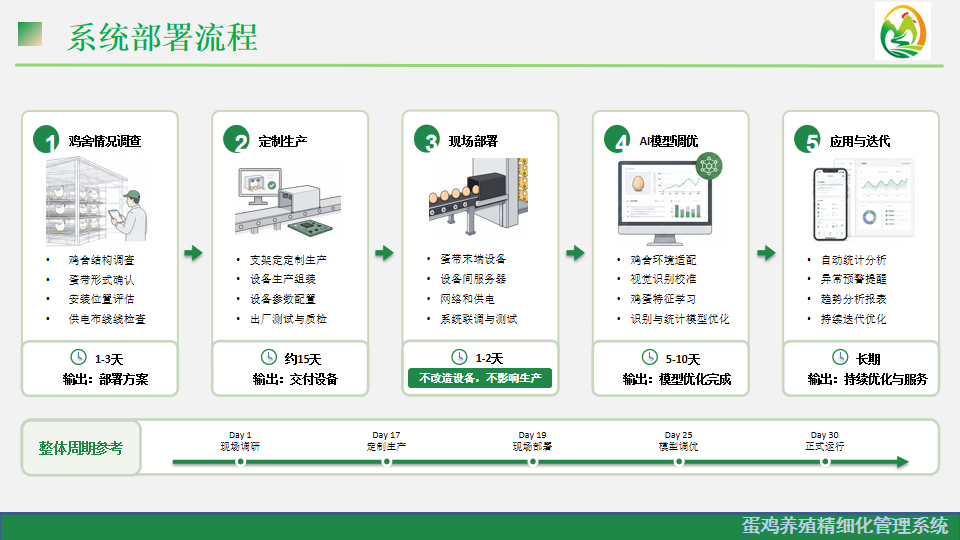Click the clock icon beside 约15天
The width and height of the screenshot is (960, 540).
(269, 357)
